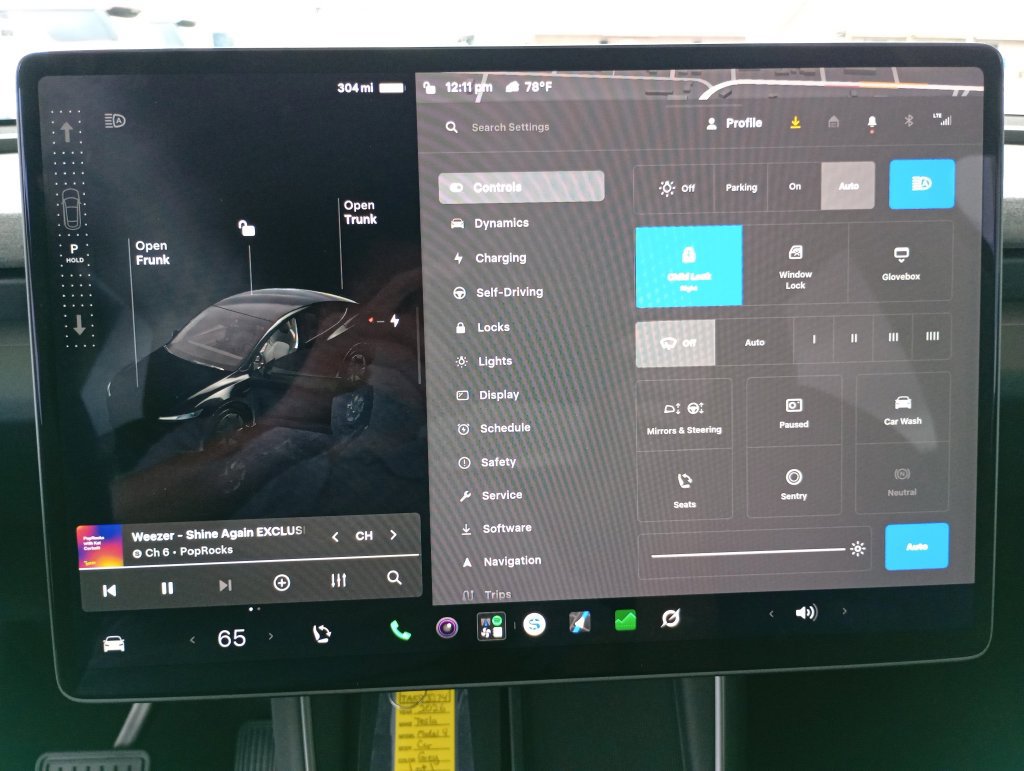Screen dimensions: 1024x771
Task: Open the energy chart app icon
Action: pyautogui.click(x=625, y=620)
